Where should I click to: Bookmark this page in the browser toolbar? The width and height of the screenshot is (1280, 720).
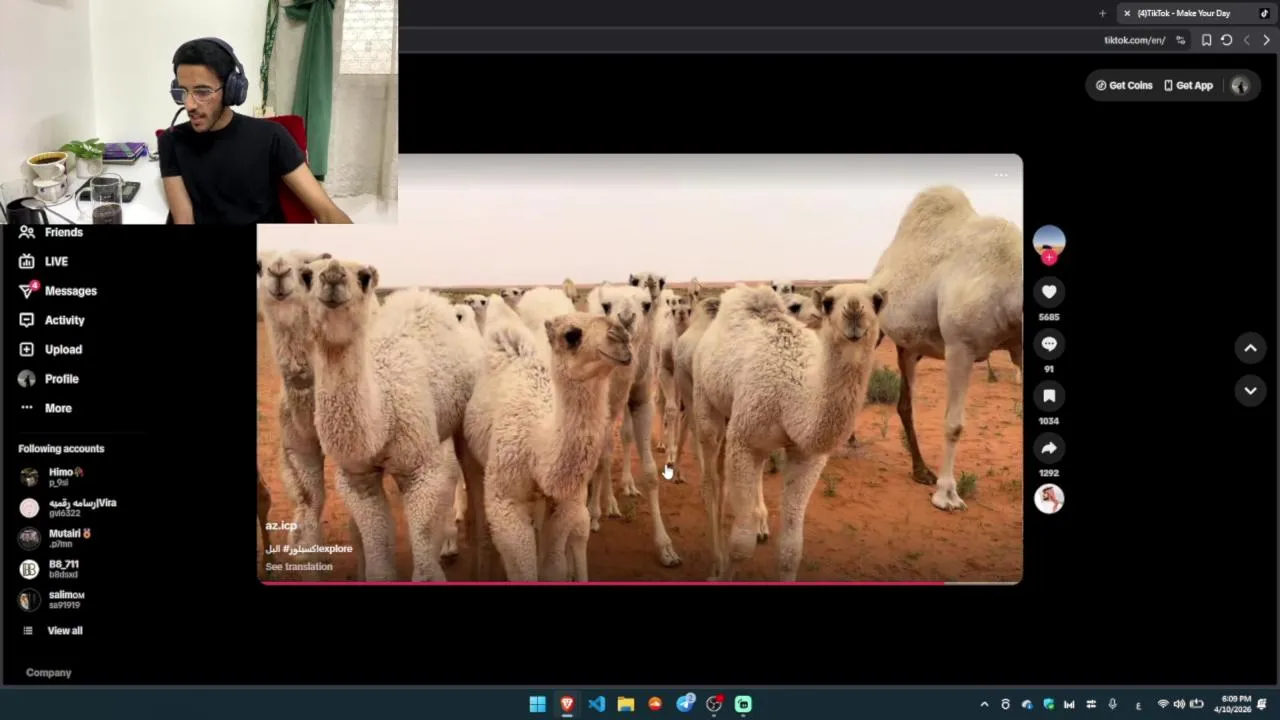[1206, 40]
